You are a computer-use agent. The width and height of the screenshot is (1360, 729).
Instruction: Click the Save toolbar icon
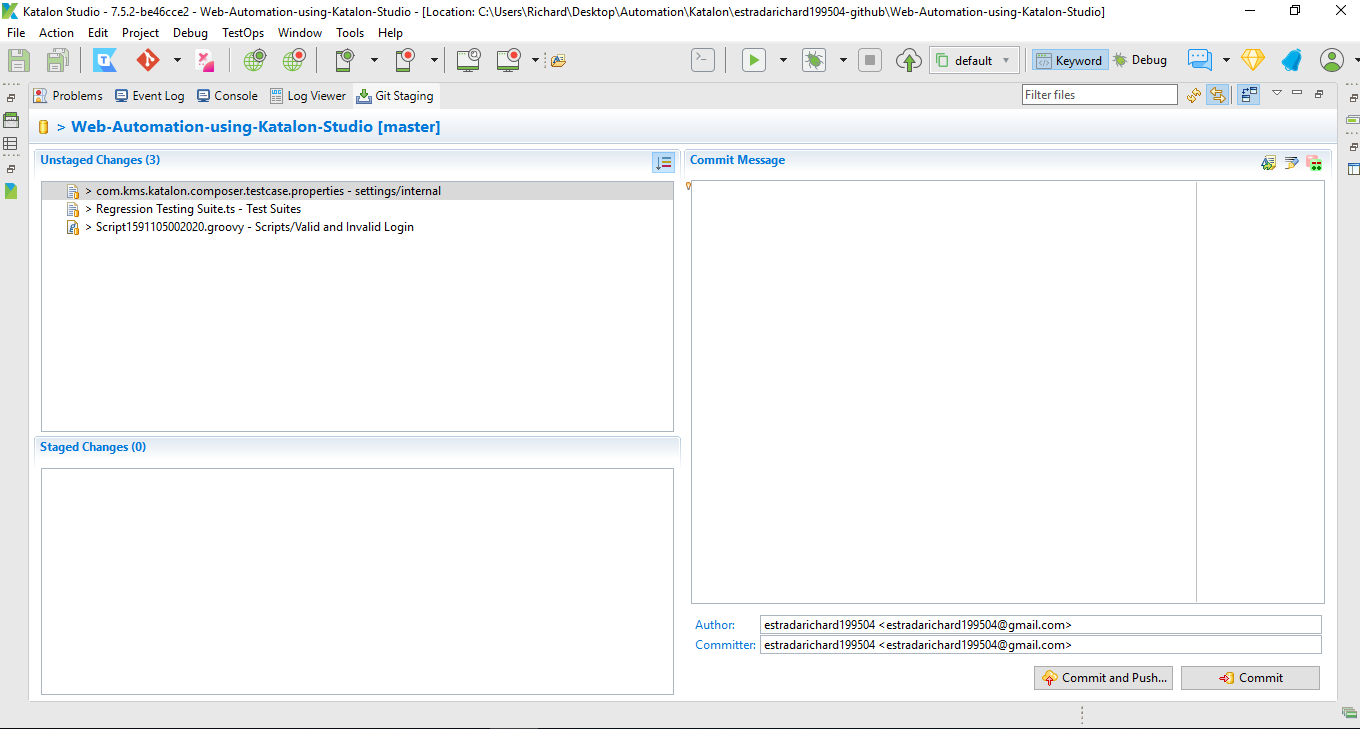click(18, 60)
